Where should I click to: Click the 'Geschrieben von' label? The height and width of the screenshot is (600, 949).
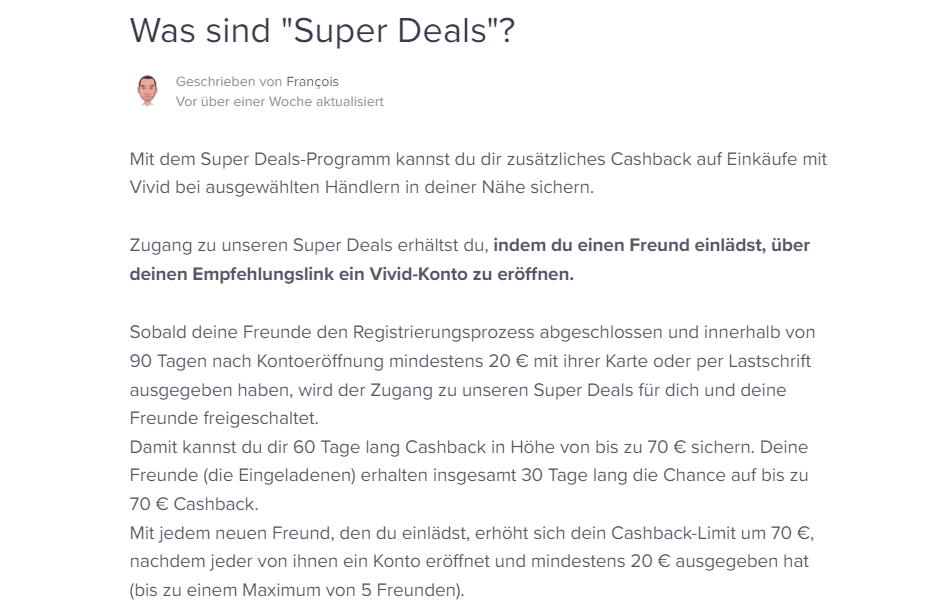(229, 82)
